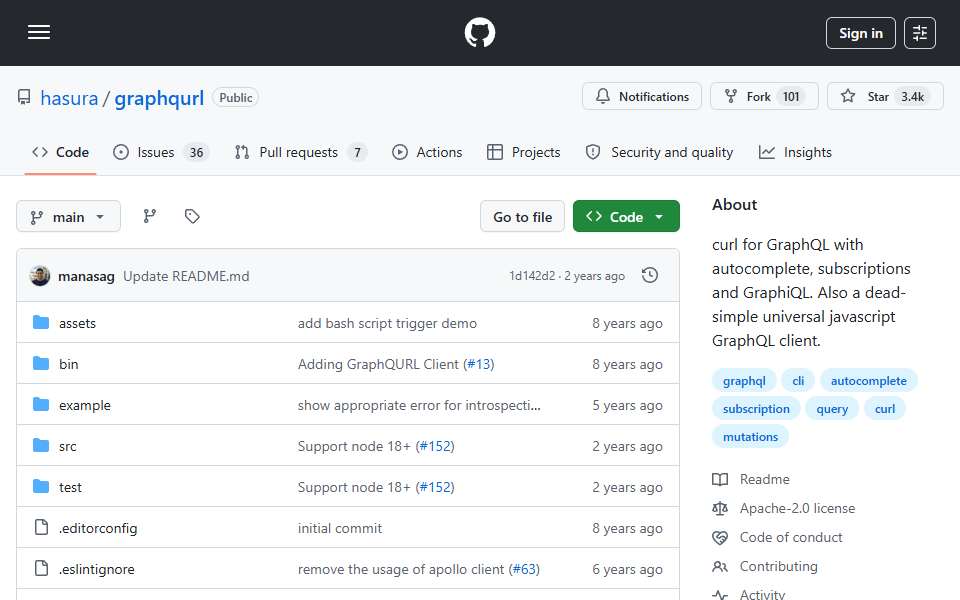This screenshot has width=960, height=600.
Task: Open the .eslintignore file
Action: coord(97,569)
